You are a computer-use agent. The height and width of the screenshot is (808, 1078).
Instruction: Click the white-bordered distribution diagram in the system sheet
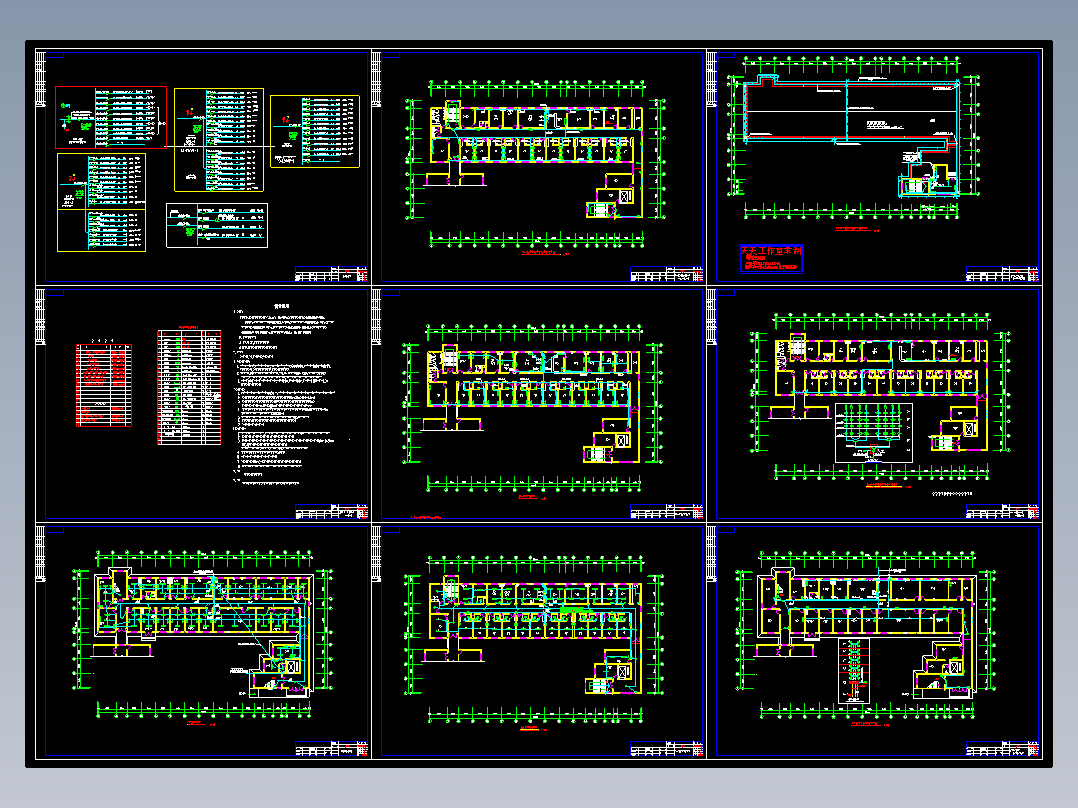pos(217,225)
